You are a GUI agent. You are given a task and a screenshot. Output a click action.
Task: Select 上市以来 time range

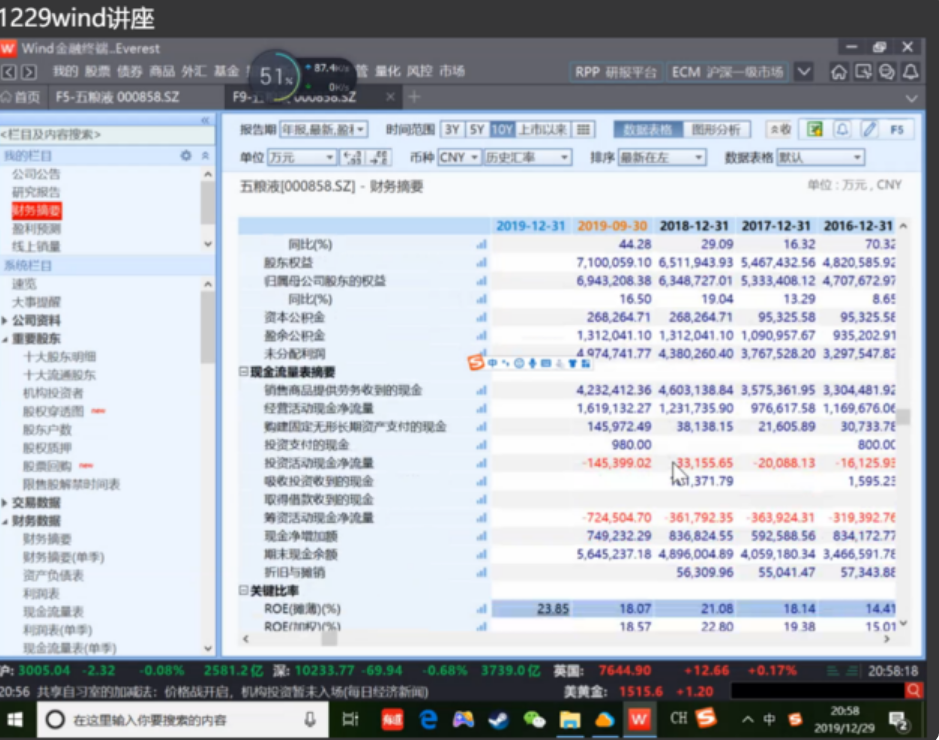pyautogui.click(x=543, y=129)
